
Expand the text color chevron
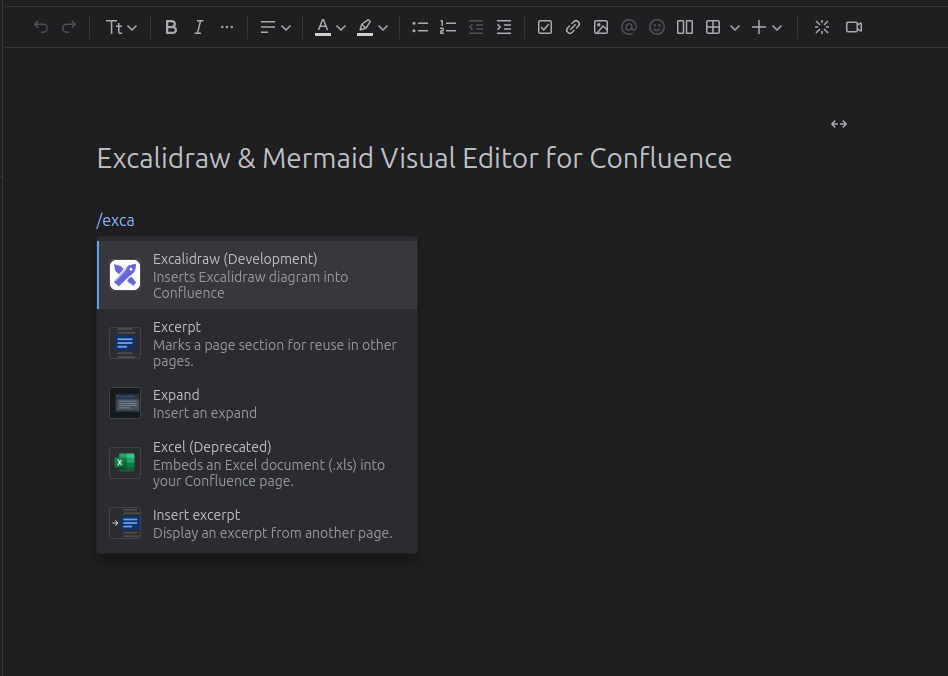(341, 28)
